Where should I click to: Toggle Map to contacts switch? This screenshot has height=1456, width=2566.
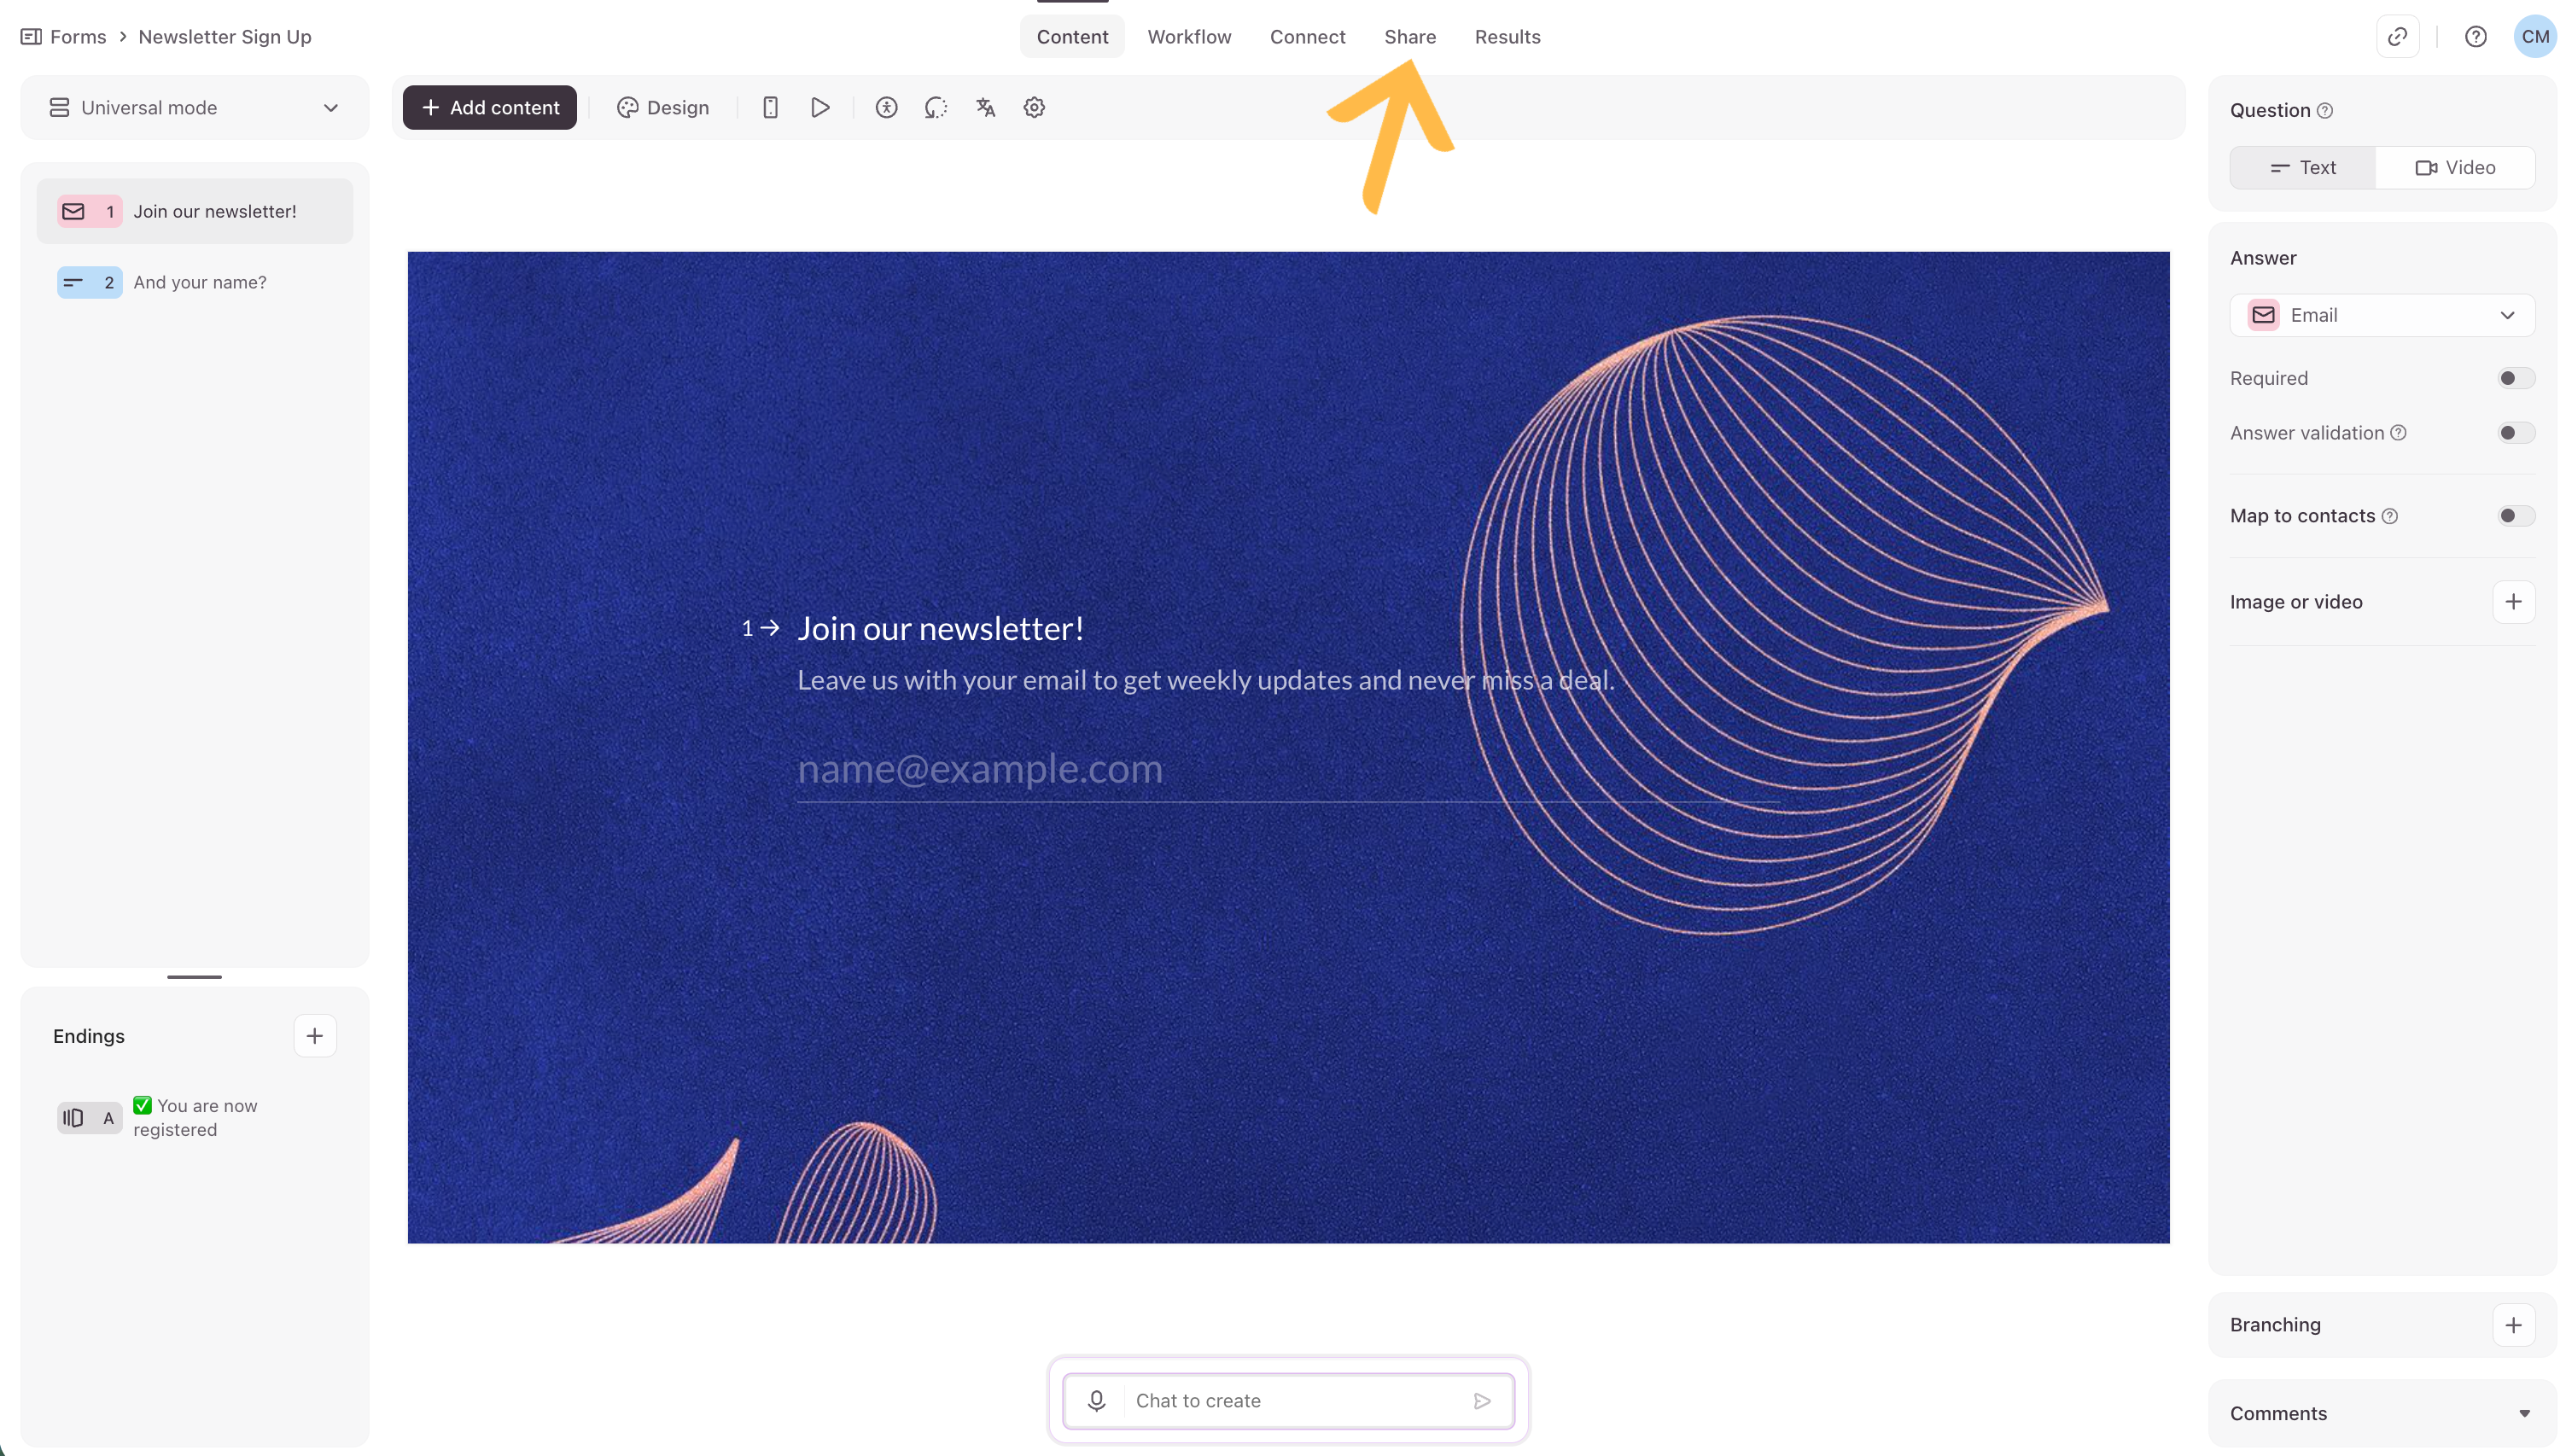pos(2514,516)
